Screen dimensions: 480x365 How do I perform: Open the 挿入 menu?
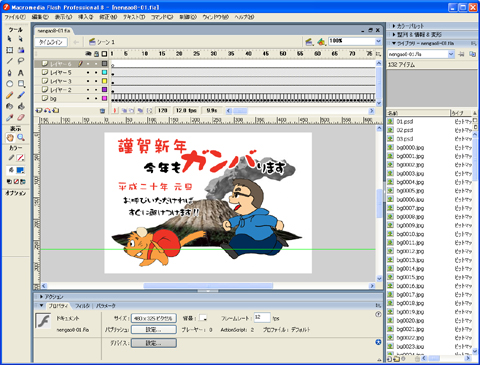pyautogui.click(x=85, y=17)
